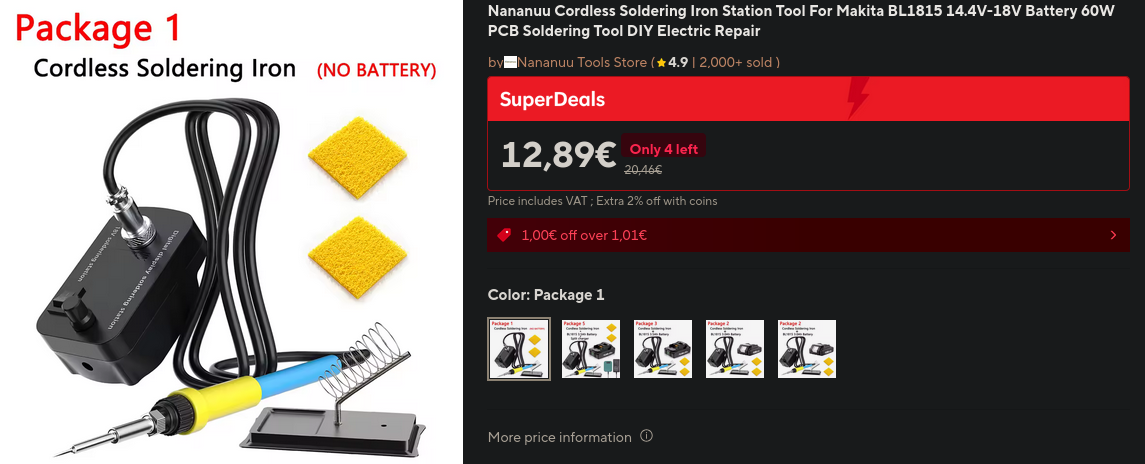Screen dimensions: 1145x464
Task: Click the 4.9 rating score
Action: pos(678,63)
